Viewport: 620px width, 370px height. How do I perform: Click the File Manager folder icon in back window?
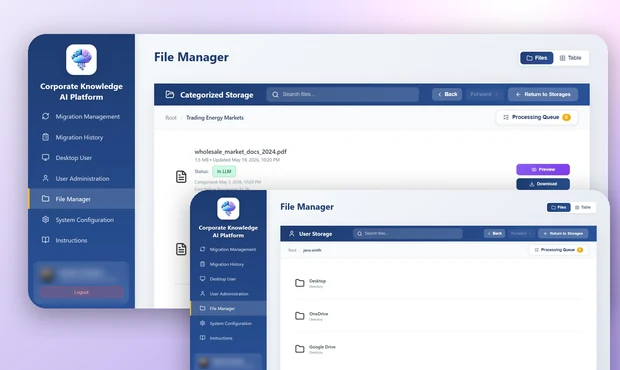click(x=45, y=198)
